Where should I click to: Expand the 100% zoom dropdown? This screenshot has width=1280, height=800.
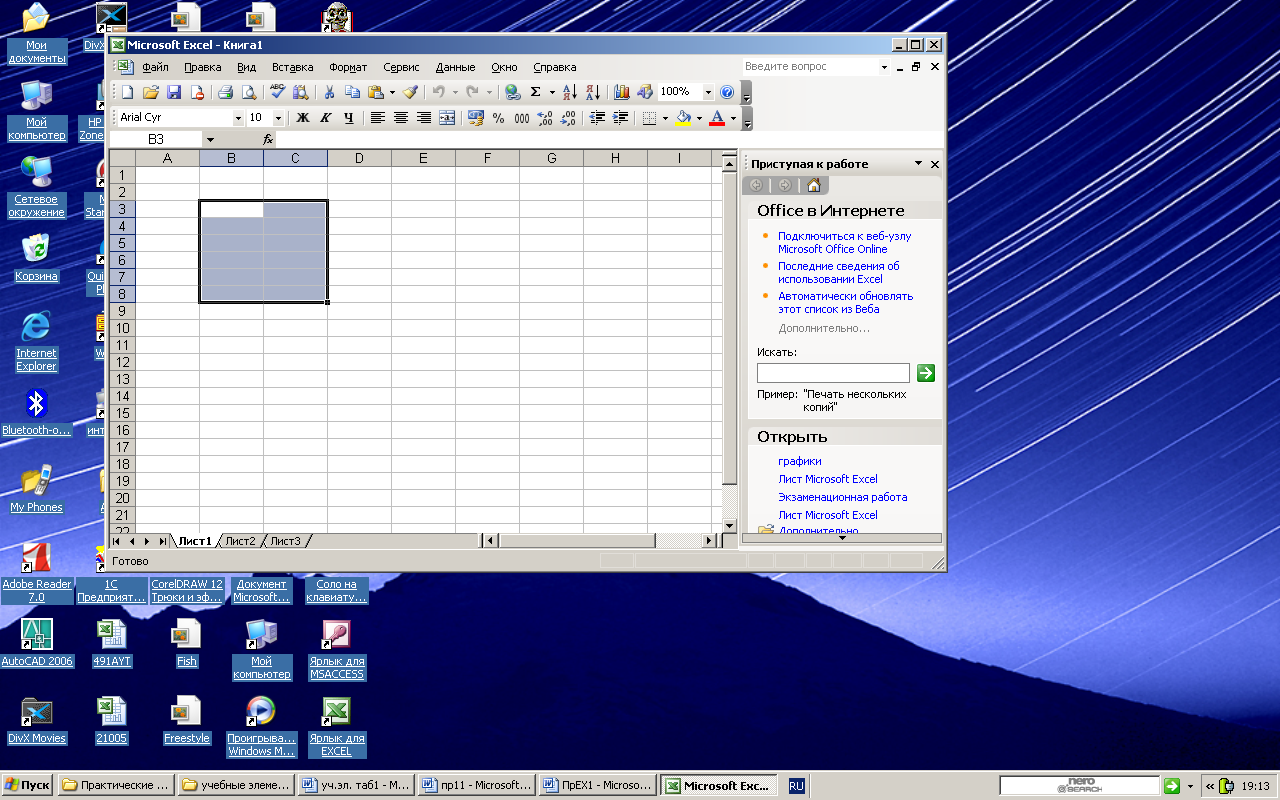[708, 92]
